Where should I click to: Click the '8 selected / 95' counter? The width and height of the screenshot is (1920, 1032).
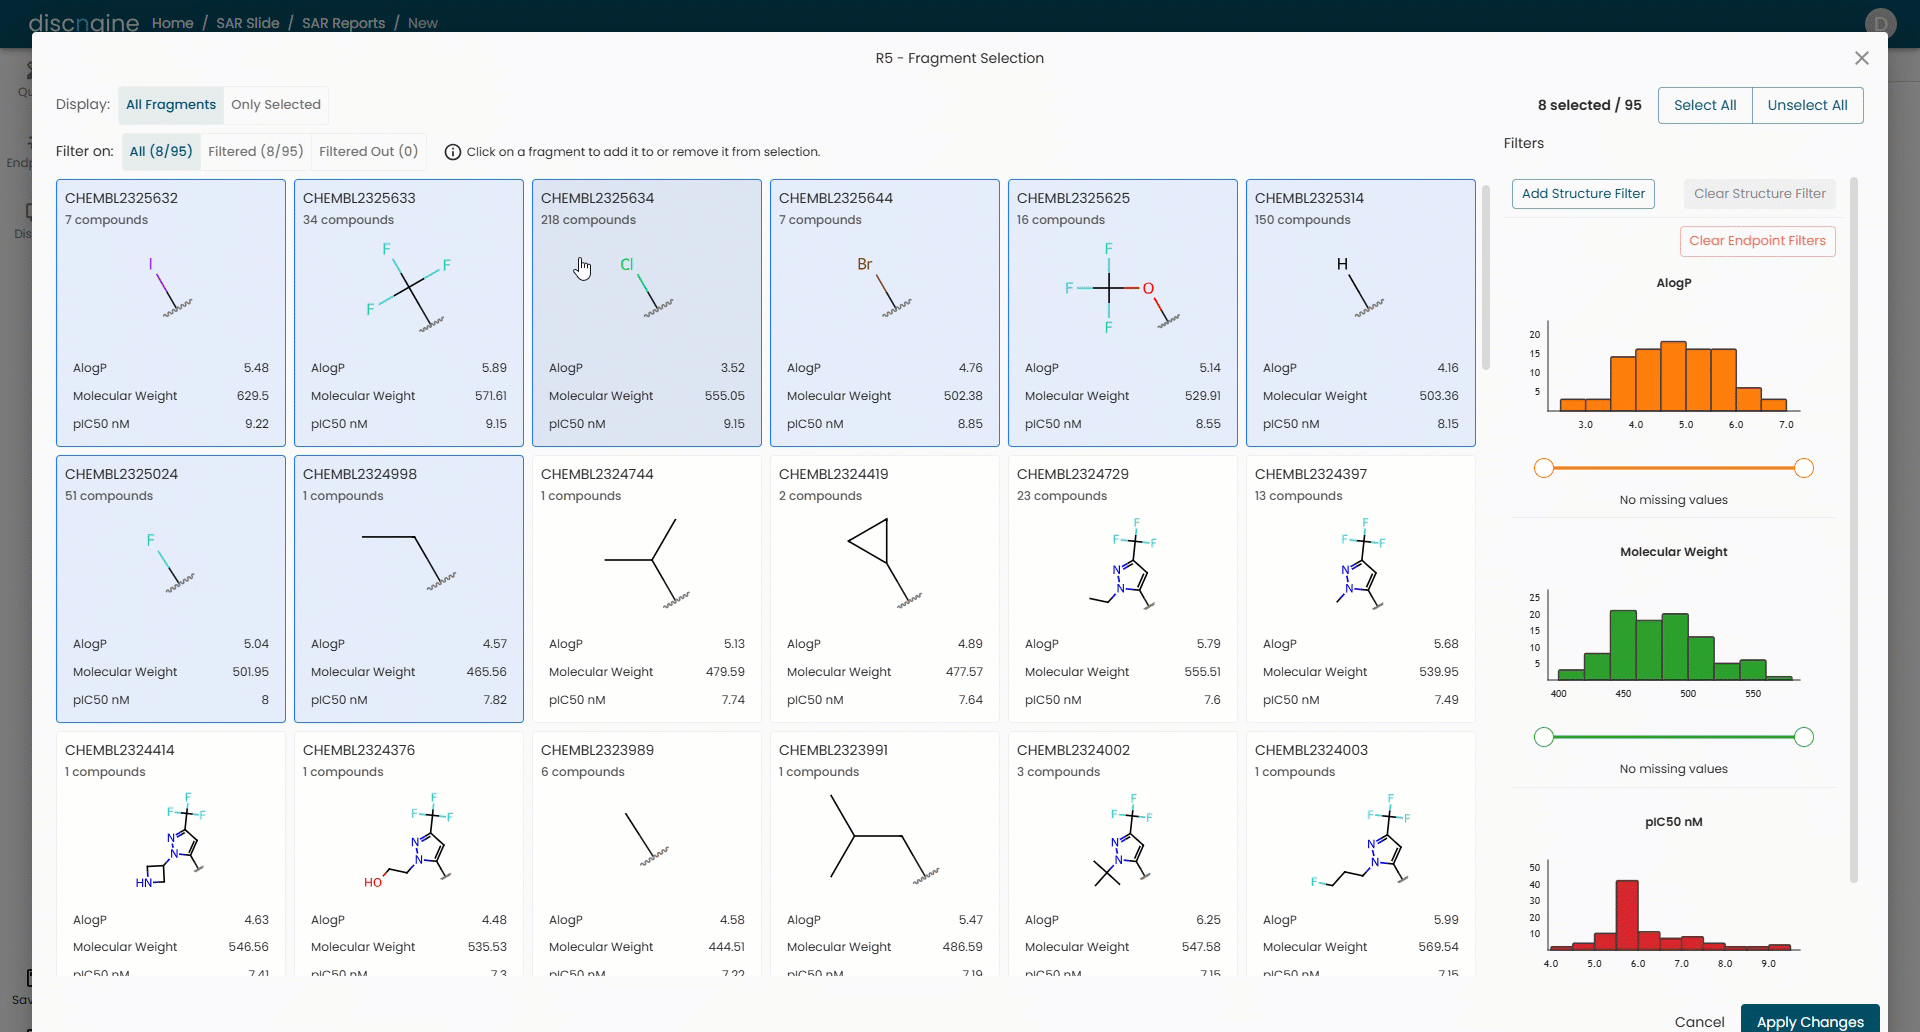click(x=1589, y=105)
